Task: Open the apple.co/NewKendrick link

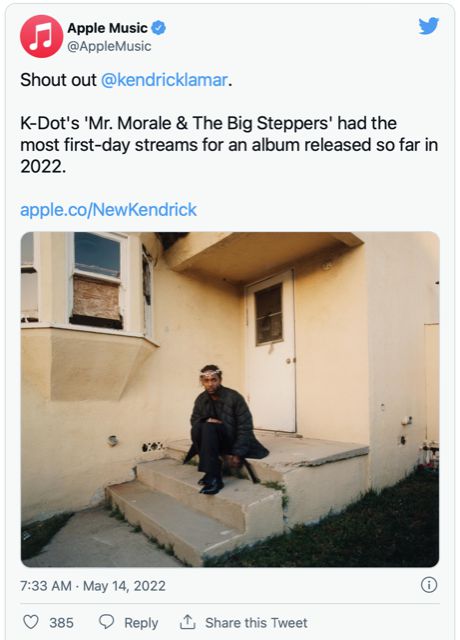Action: pyautogui.click(x=108, y=209)
